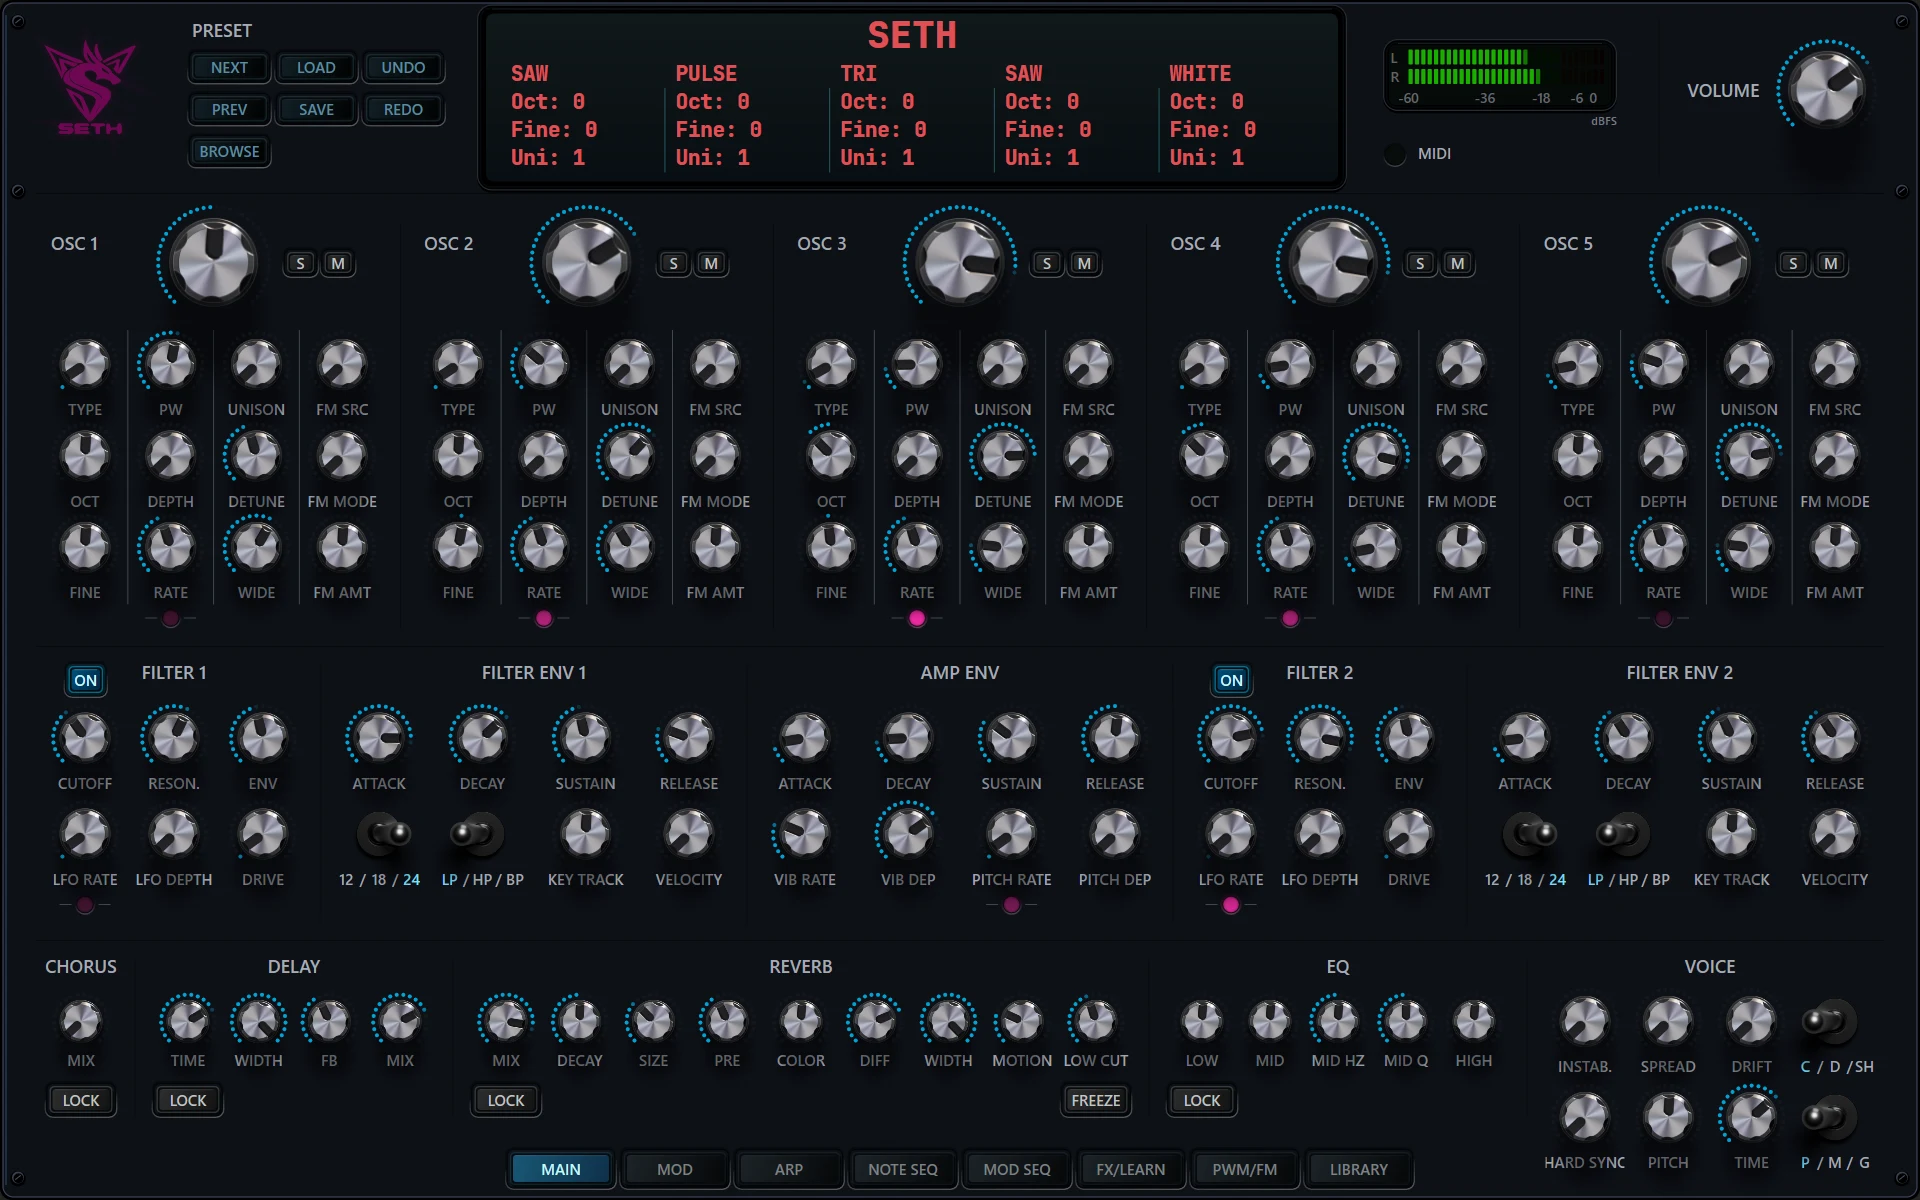Image resolution: width=1920 pixels, height=1200 pixels.
Task: Click the Reverb FREEZE button
Action: [1096, 1100]
